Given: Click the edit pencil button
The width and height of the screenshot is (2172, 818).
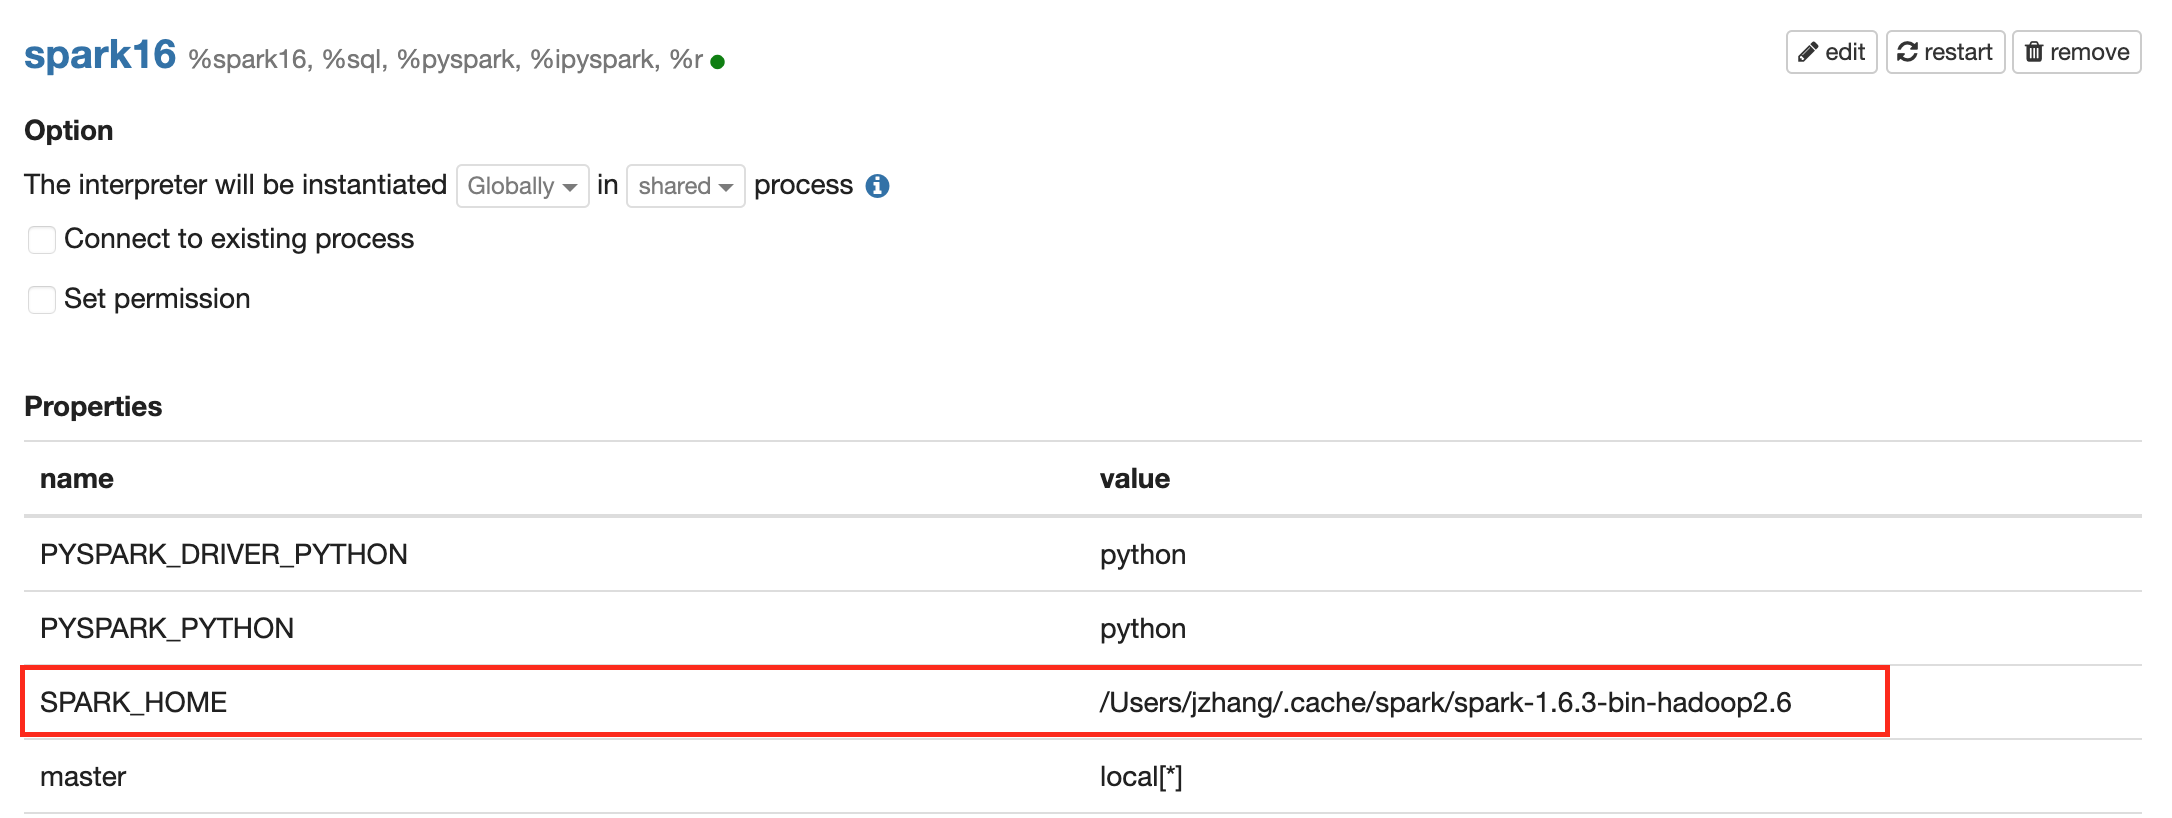Looking at the screenshot, I should [1831, 52].
